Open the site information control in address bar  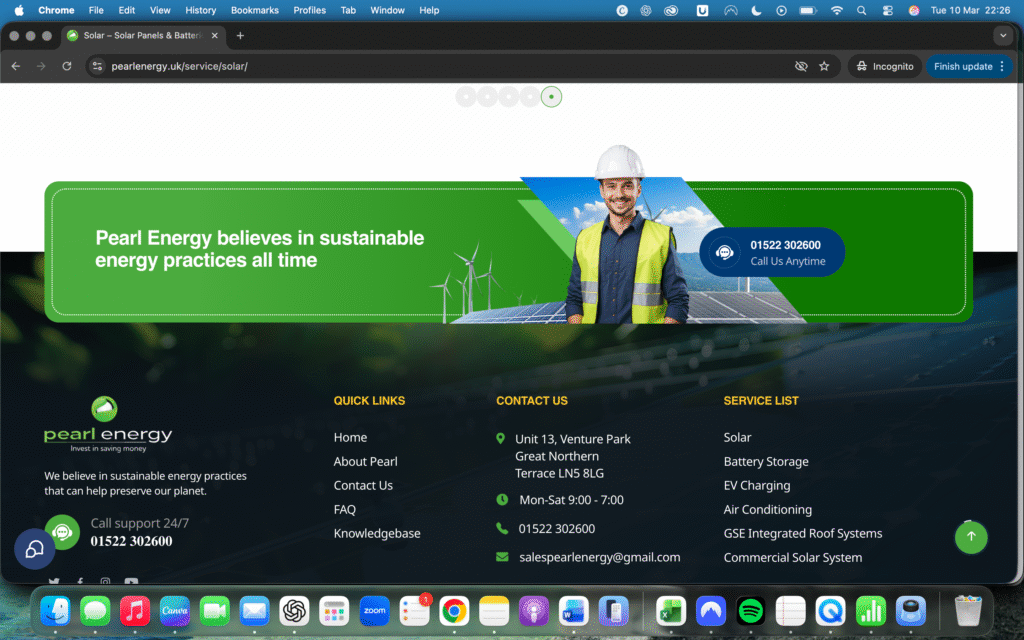97,66
